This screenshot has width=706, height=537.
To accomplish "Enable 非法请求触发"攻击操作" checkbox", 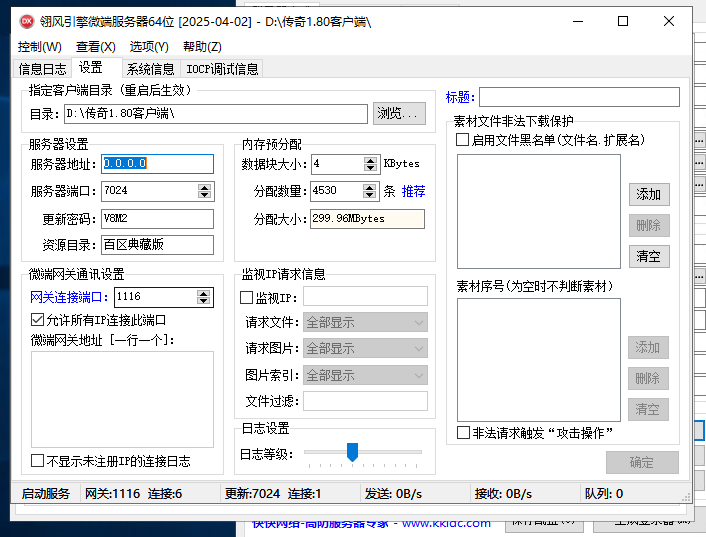I will 463,433.
